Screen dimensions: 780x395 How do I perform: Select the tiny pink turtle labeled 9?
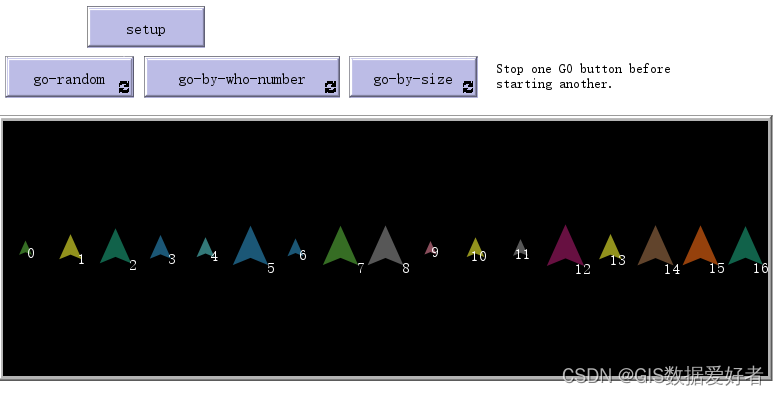(x=430, y=248)
